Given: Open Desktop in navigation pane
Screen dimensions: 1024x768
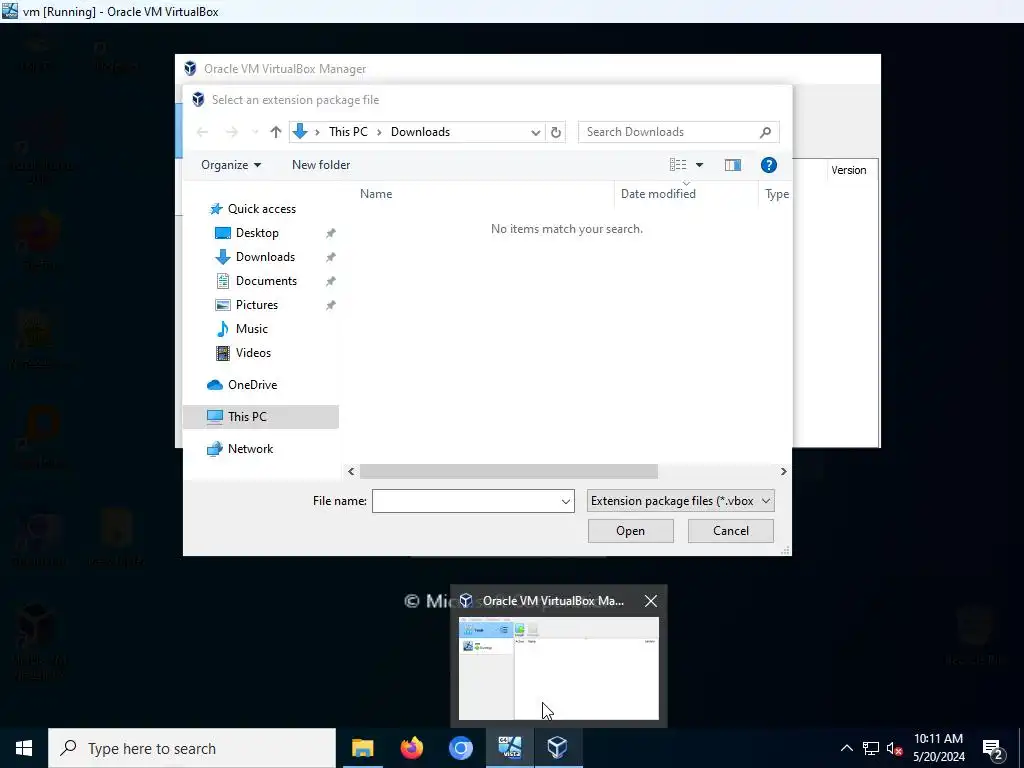Looking at the screenshot, I should 257,233.
